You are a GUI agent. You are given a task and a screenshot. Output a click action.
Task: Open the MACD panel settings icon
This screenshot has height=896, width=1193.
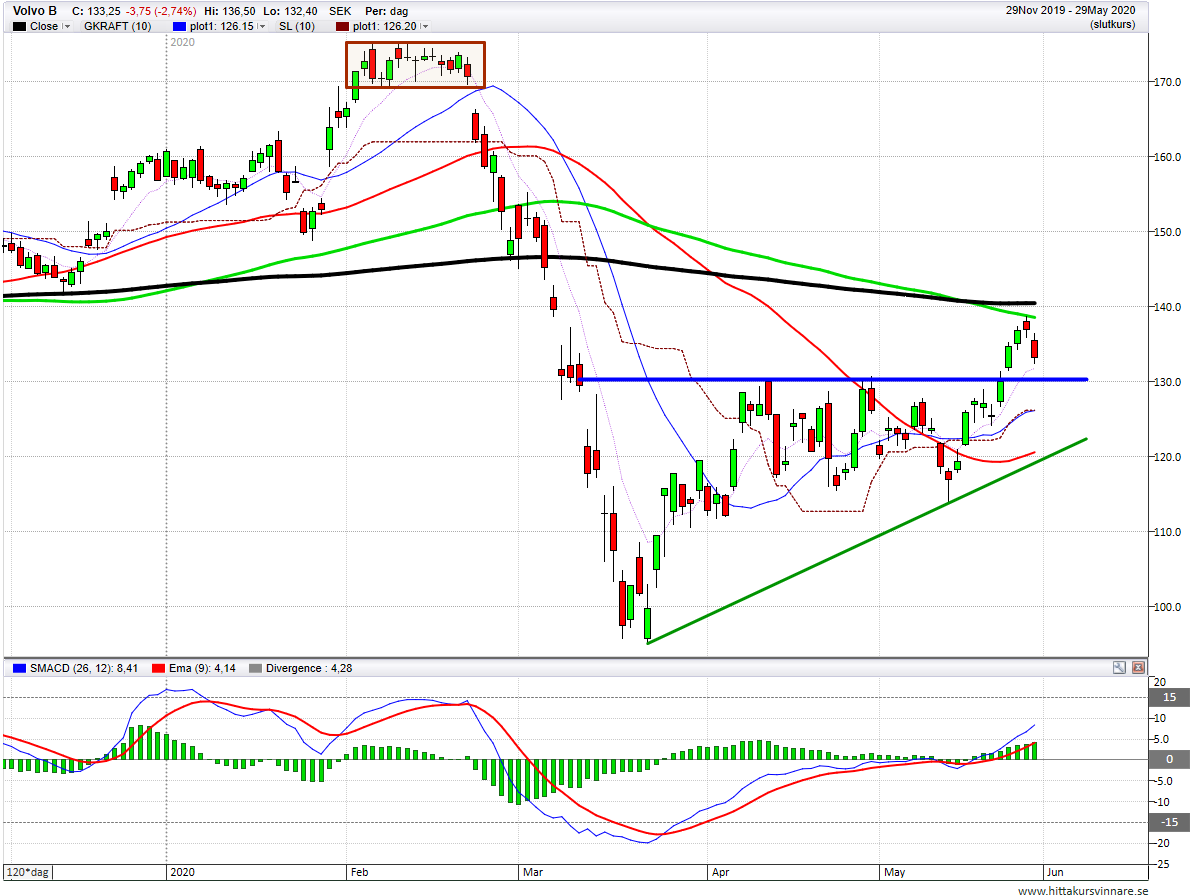(1119, 668)
